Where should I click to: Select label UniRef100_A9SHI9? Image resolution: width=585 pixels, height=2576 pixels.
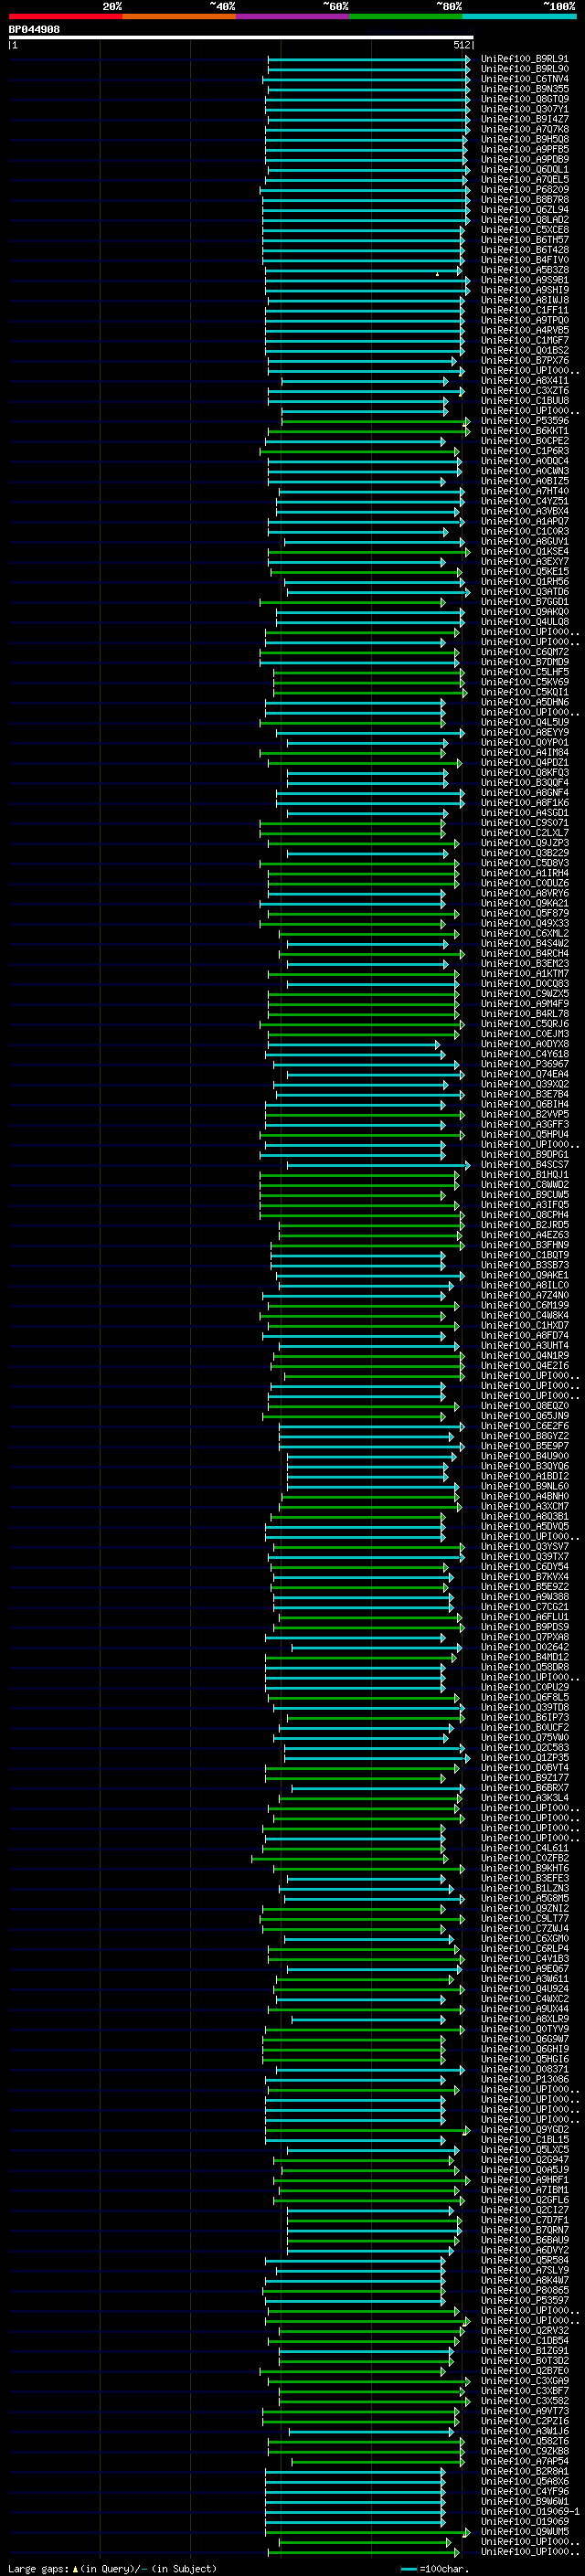(x=525, y=290)
